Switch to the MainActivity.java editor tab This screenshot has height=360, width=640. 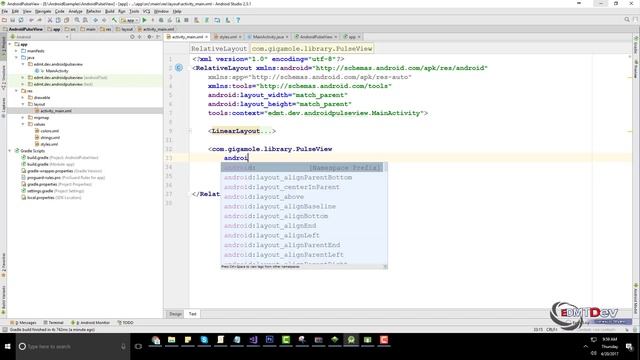(267, 37)
